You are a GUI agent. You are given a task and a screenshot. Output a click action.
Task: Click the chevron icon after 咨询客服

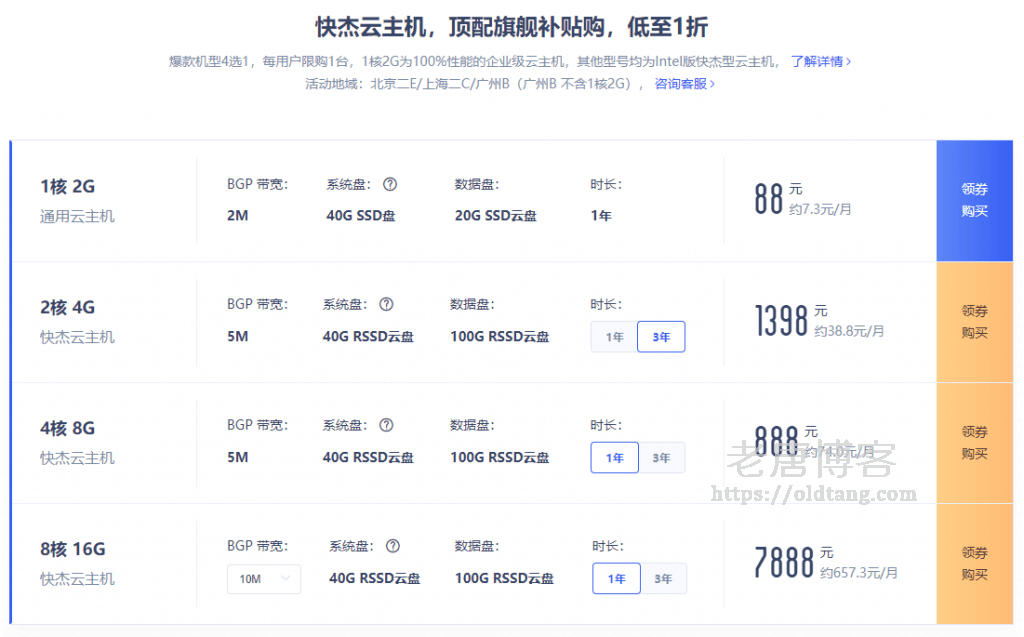pyautogui.click(x=710, y=84)
